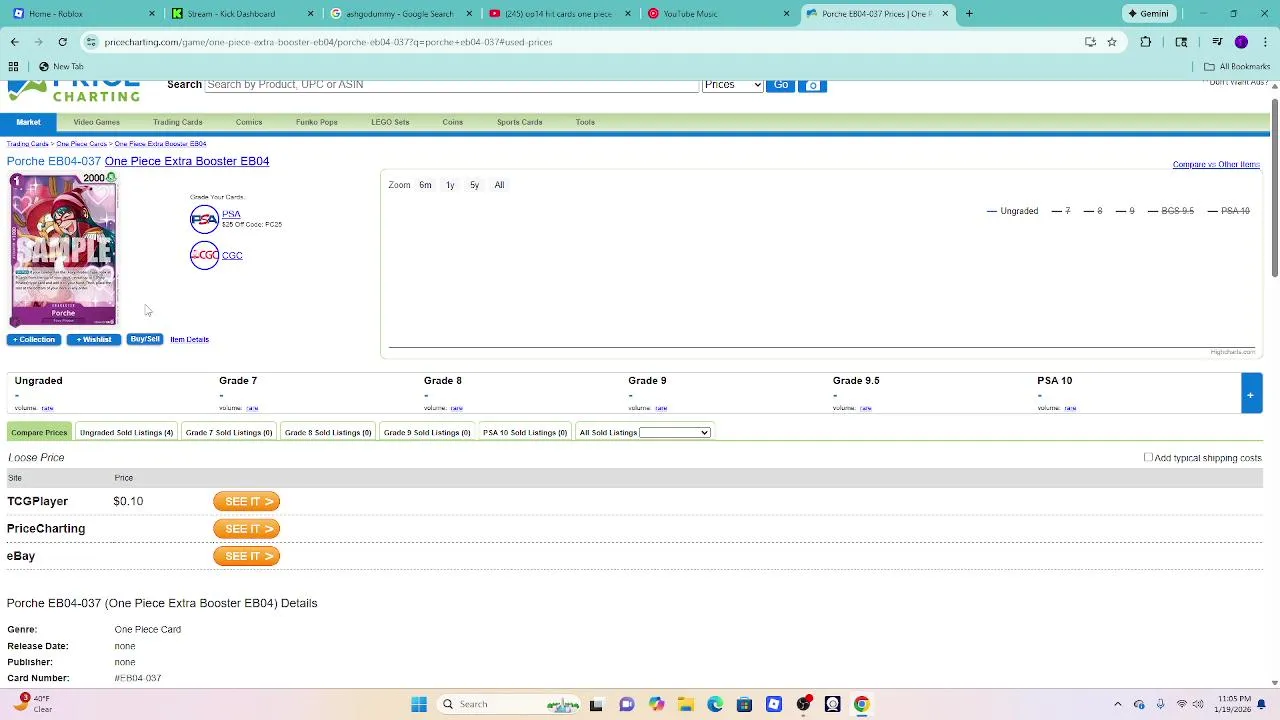Open the All Sold Listings dropdown
The image size is (1280, 720).
[674, 432]
